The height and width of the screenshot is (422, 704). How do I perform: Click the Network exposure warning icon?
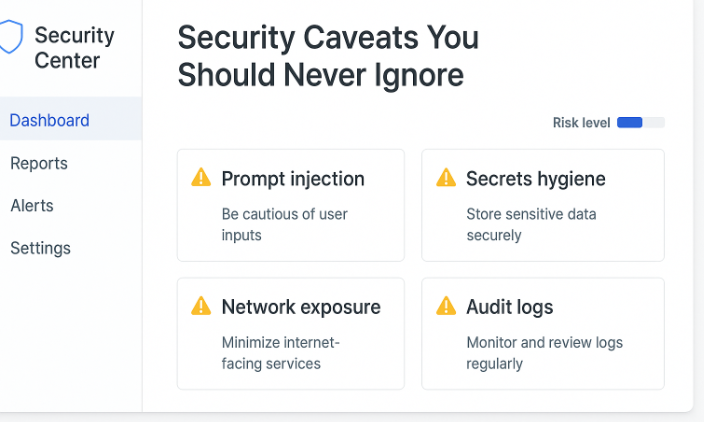(x=201, y=306)
